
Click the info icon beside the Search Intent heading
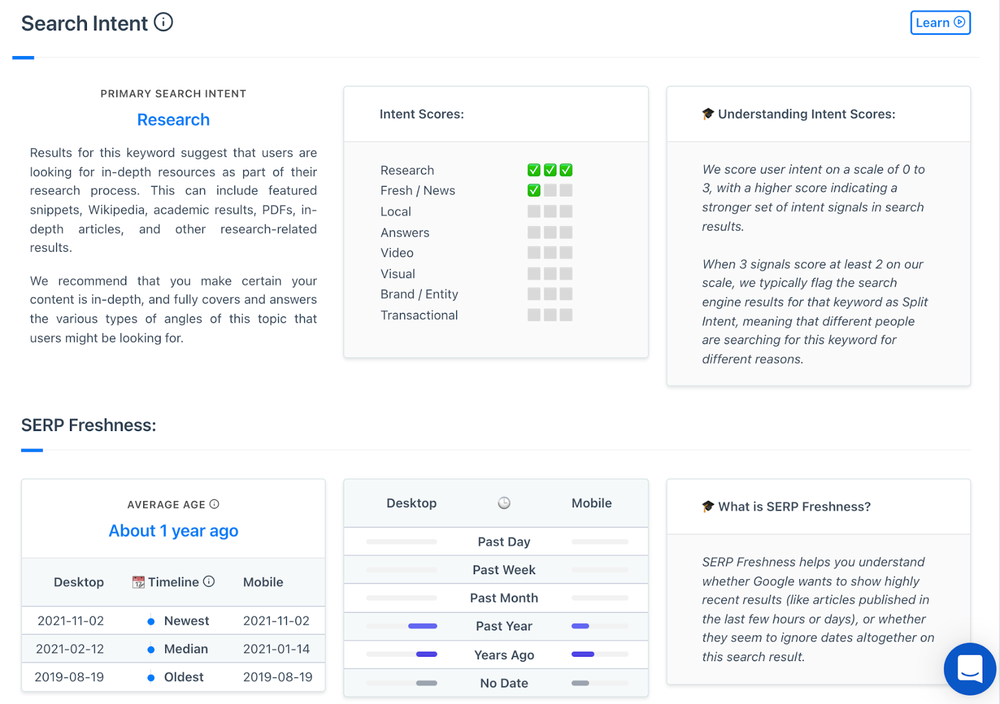click(163, 20)
